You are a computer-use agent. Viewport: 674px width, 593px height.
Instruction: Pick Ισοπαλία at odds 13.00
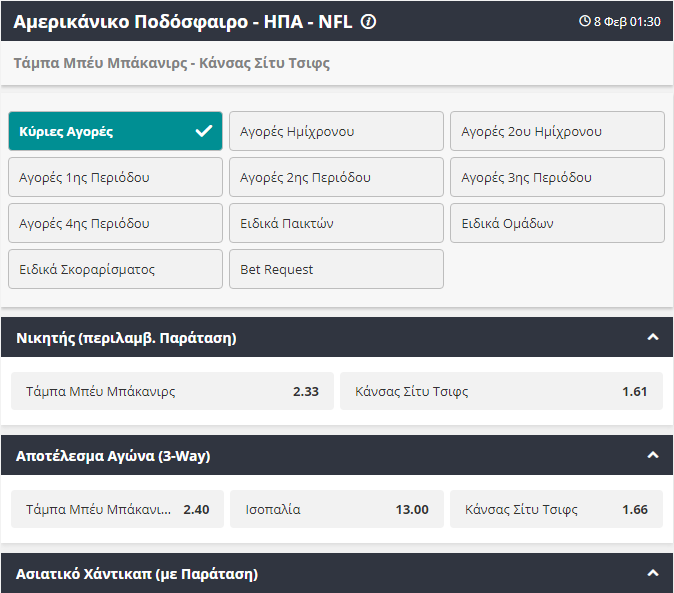[336, 509]
